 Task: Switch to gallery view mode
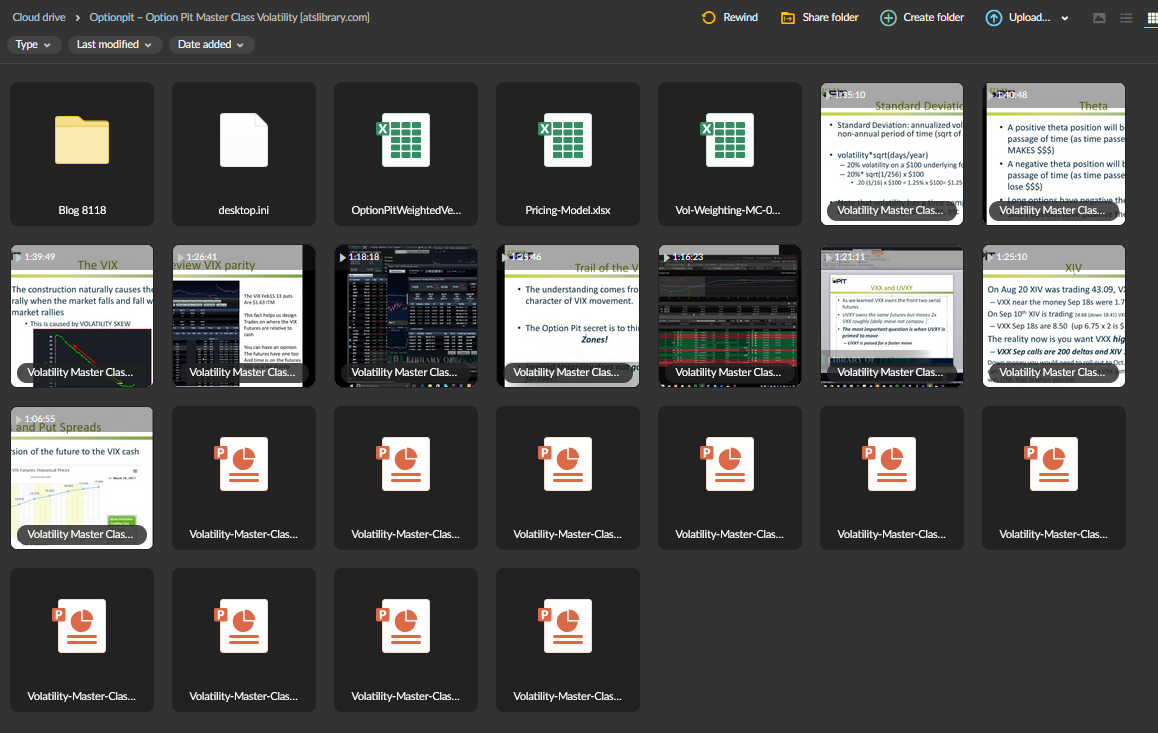[x=1100, y=17]
